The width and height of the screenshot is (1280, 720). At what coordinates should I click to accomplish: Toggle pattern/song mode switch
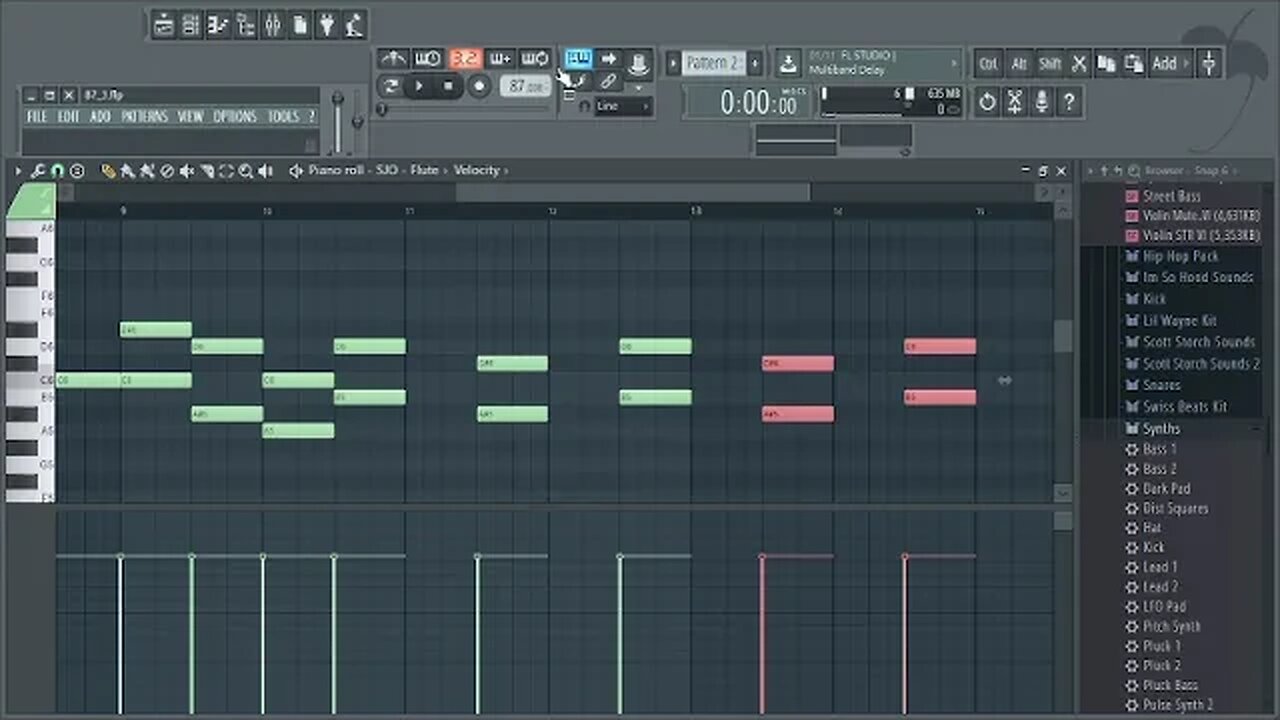point(390,86)
